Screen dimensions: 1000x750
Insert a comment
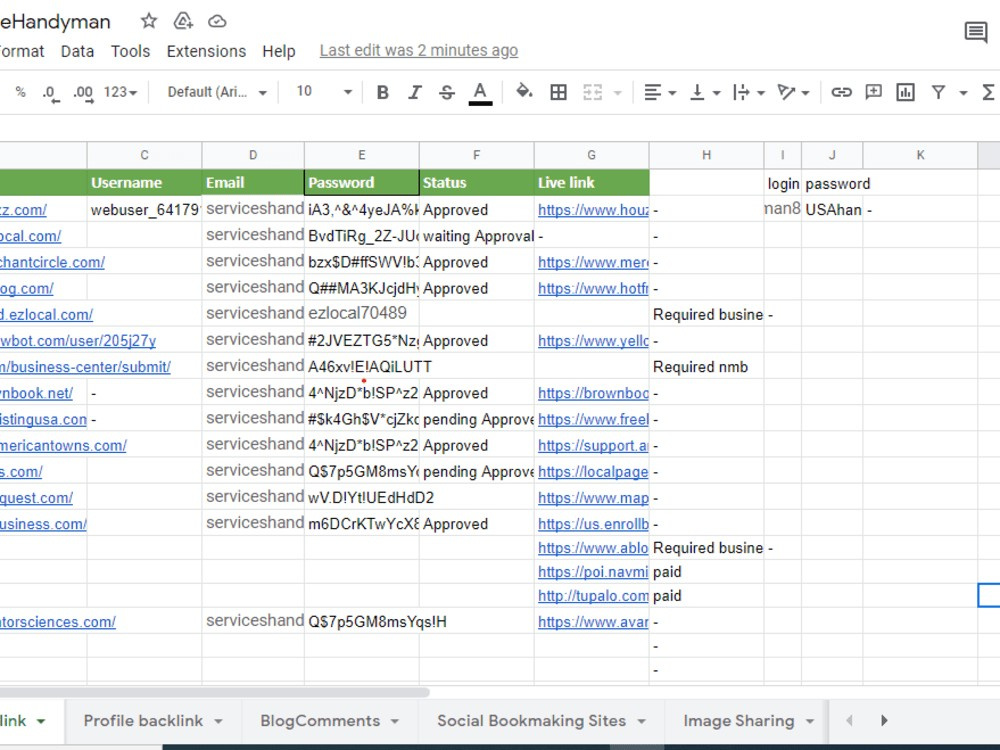pos(873,92)
